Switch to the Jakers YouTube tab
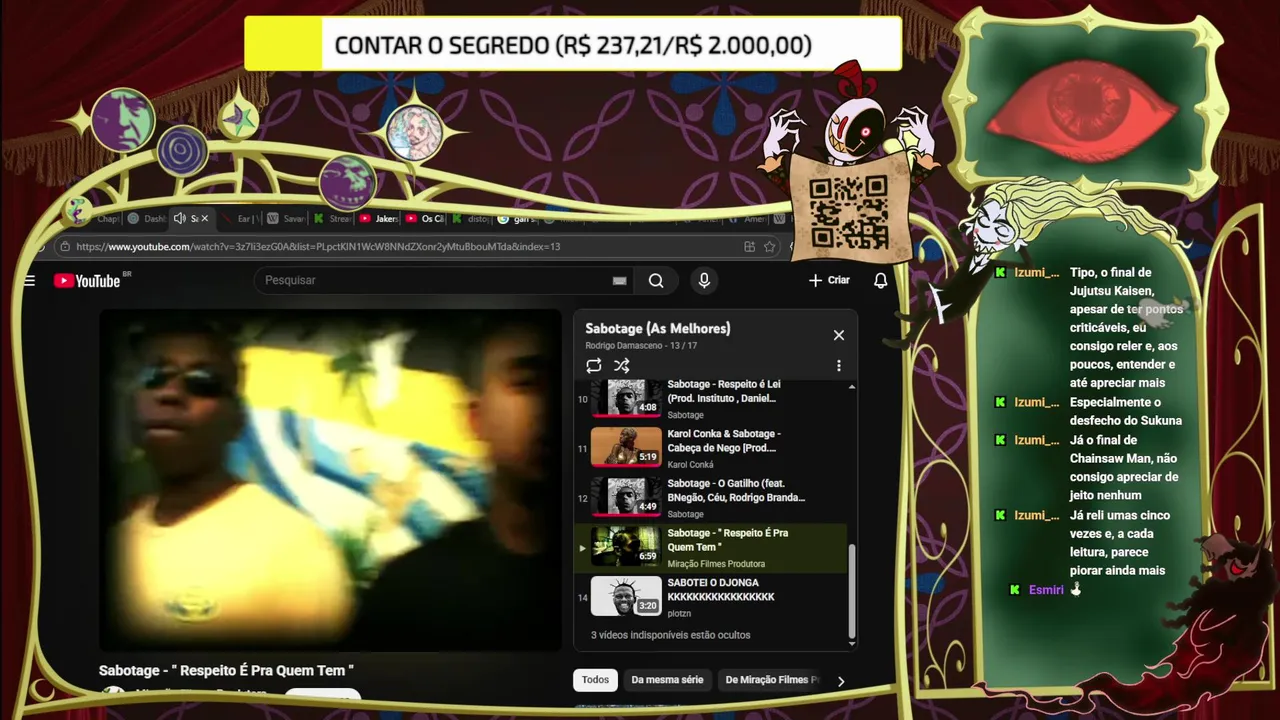 click(x=378, y=218)
